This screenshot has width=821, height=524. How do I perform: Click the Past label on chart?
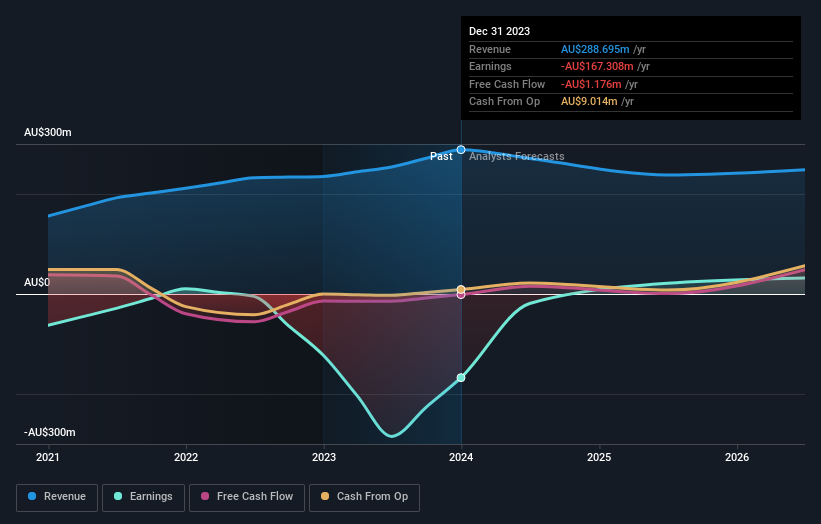(441, 156)
